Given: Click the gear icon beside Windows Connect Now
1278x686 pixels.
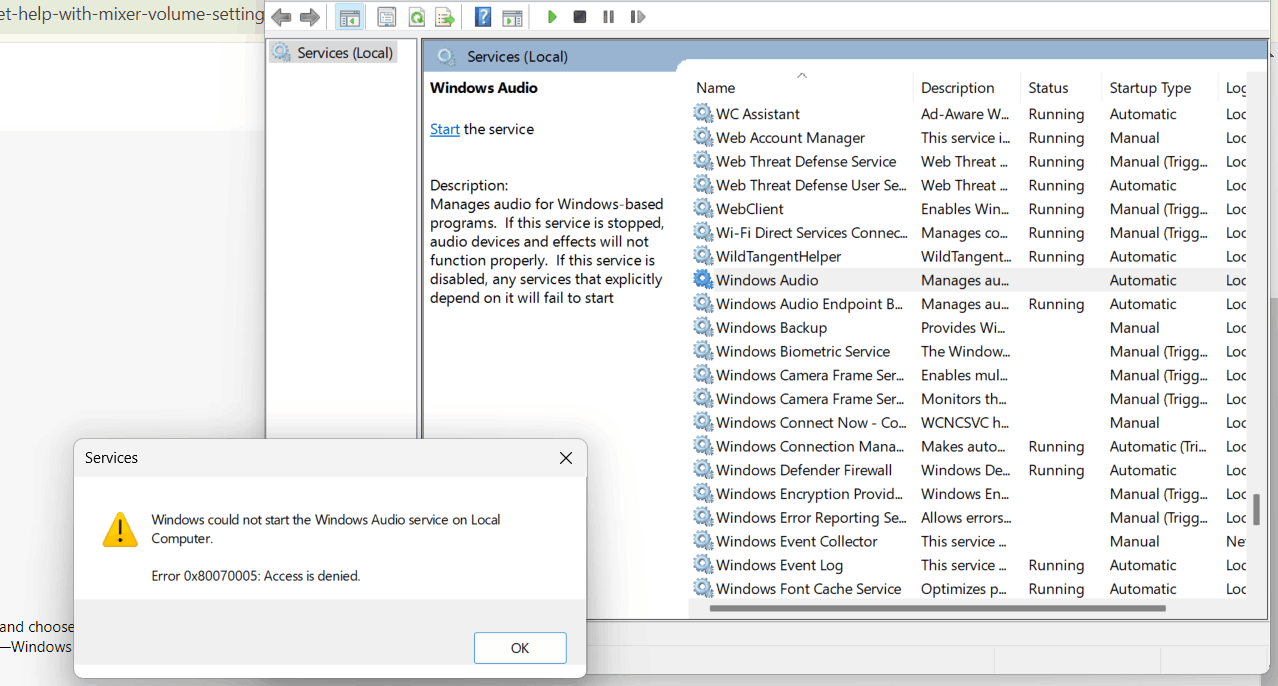Looking at the screenshot, I should (x=703, y=422).
